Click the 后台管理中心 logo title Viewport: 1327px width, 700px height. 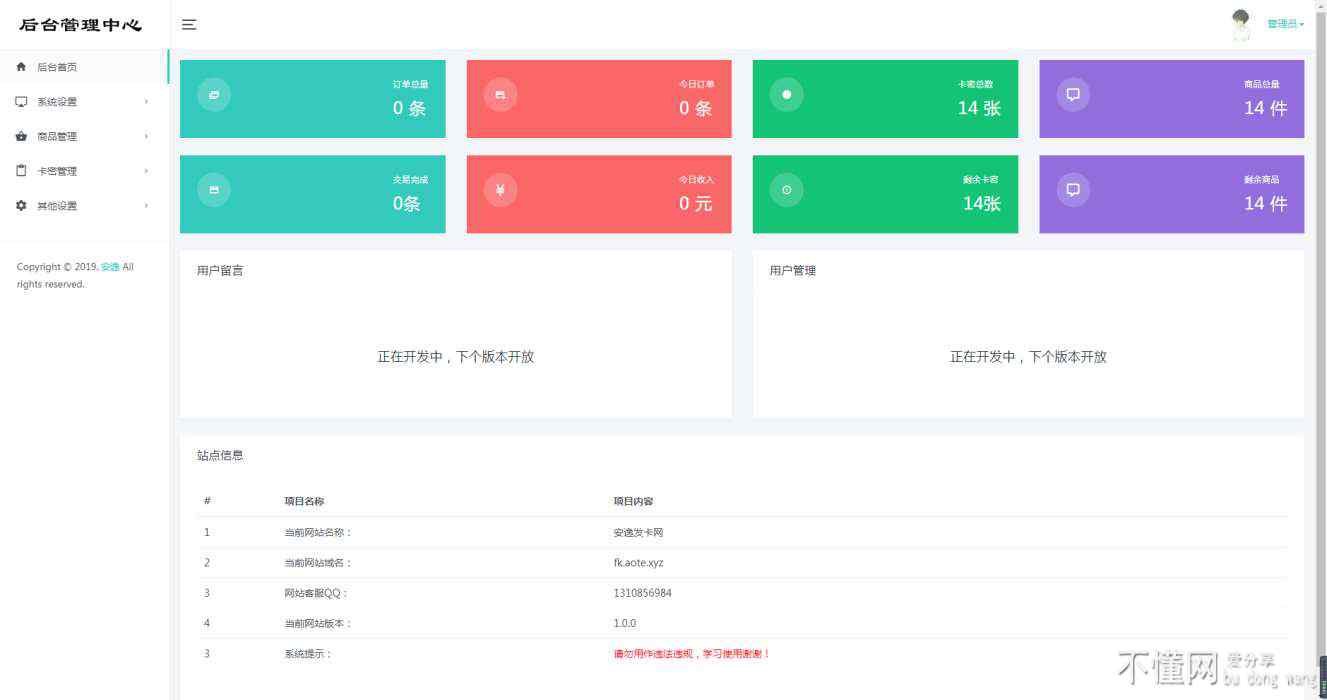point(80,25)
